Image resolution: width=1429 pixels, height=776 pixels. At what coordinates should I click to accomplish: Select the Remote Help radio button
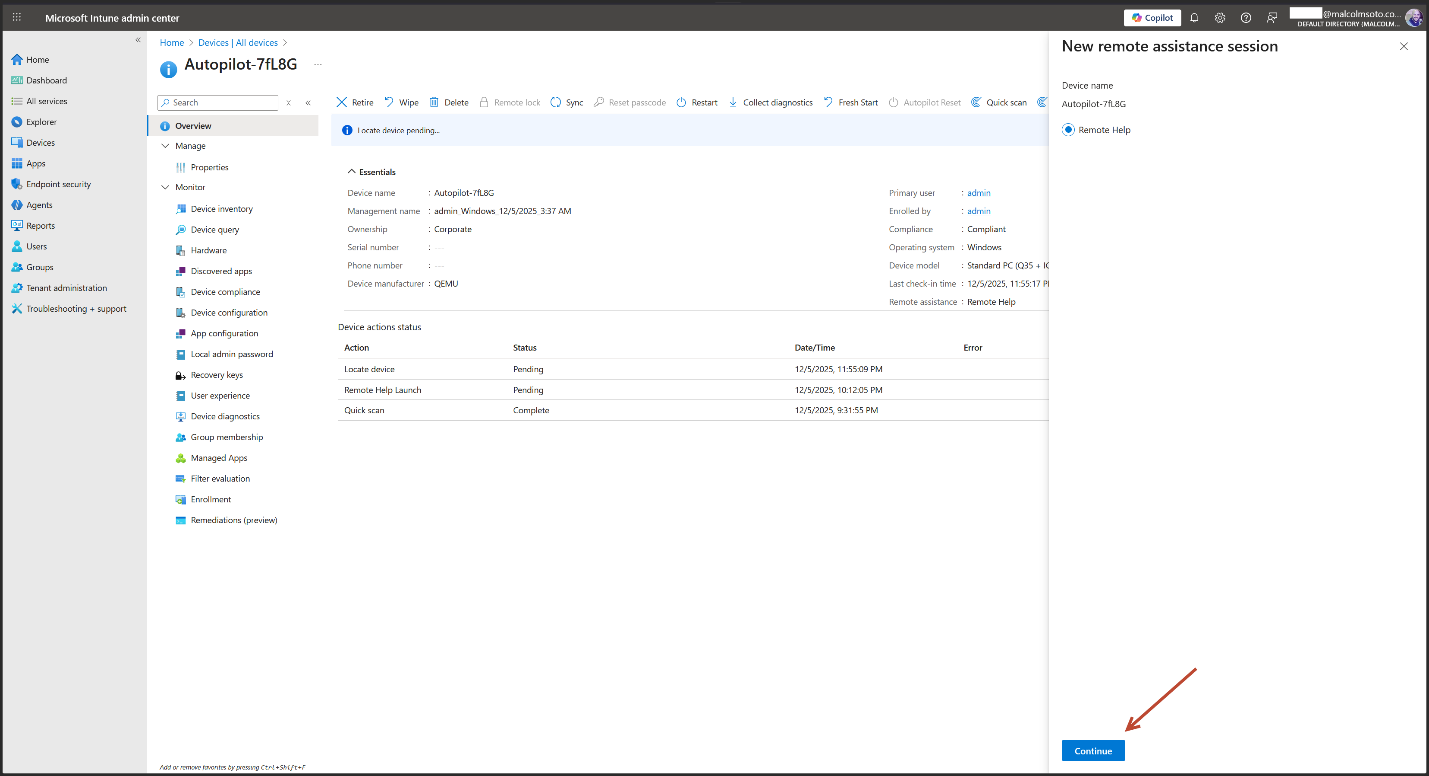coord(1069,130)
